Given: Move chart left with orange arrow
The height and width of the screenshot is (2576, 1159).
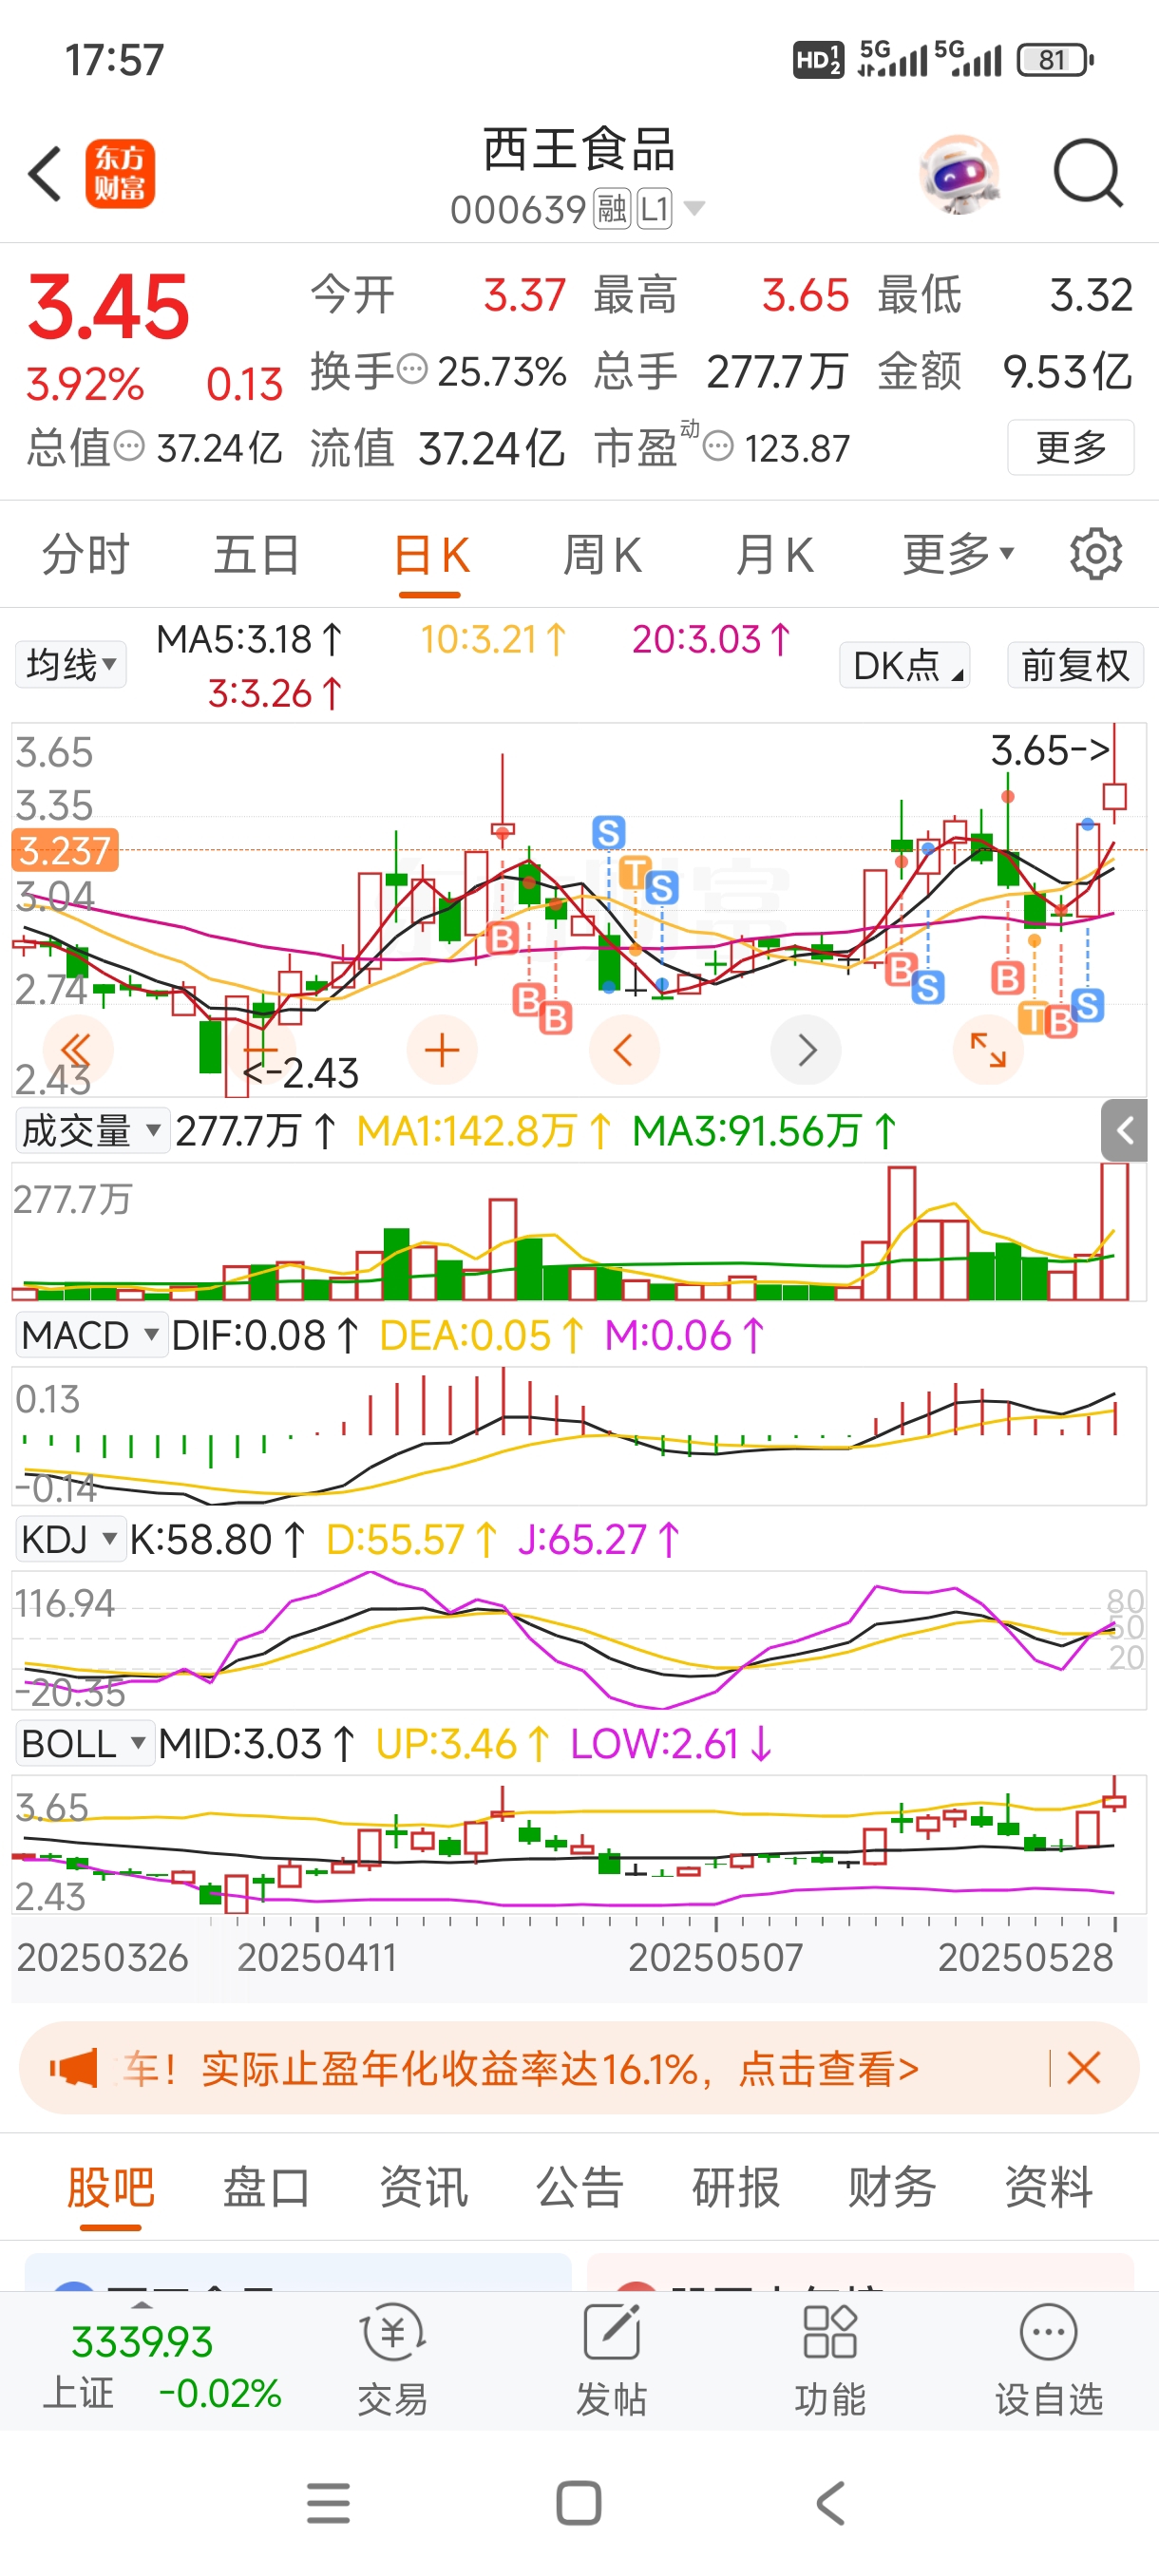Looking at the screenshot, I should point(624,1050).
